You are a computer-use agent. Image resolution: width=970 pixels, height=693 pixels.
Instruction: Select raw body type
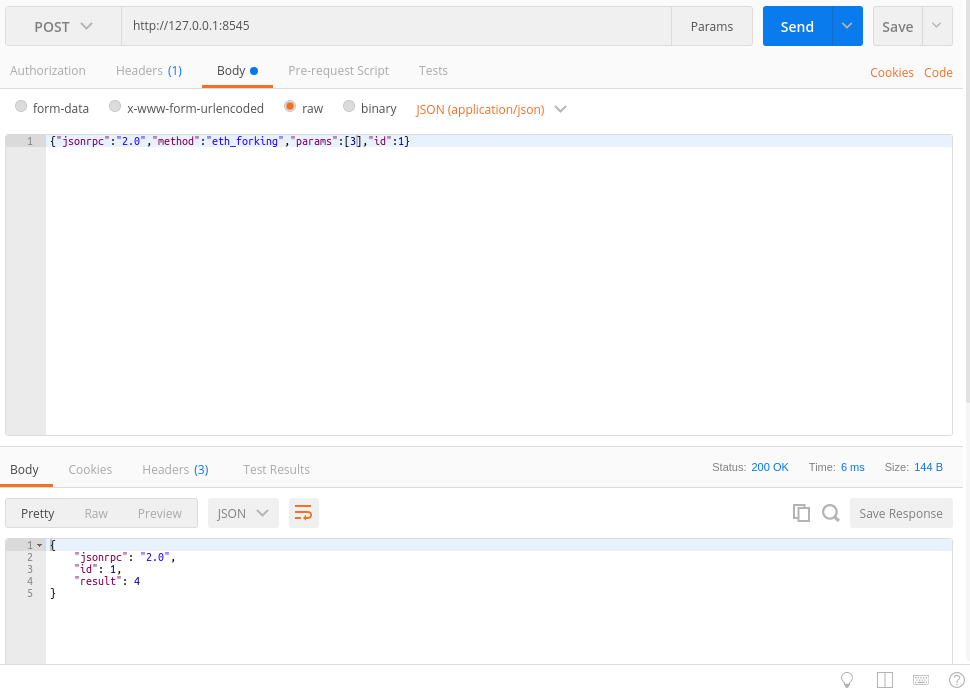pyautogui.click(x=290, y=106)
